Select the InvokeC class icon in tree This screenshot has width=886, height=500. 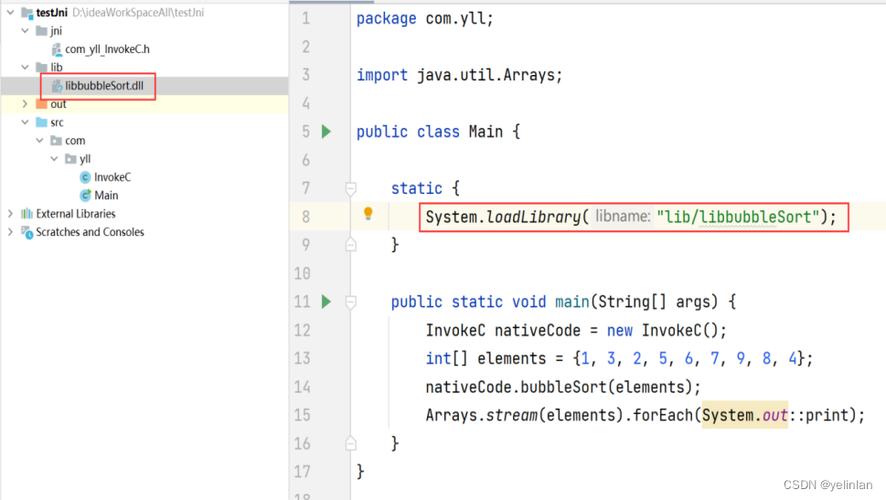pos(85,177)
